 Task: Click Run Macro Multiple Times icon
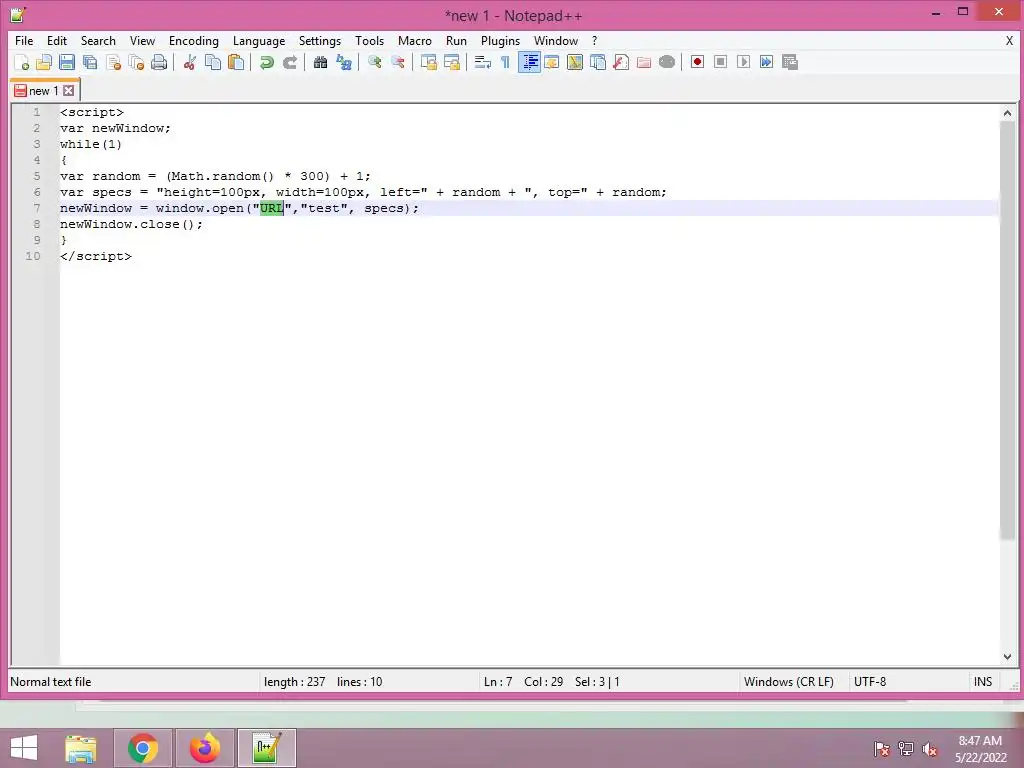coord(767,62)
